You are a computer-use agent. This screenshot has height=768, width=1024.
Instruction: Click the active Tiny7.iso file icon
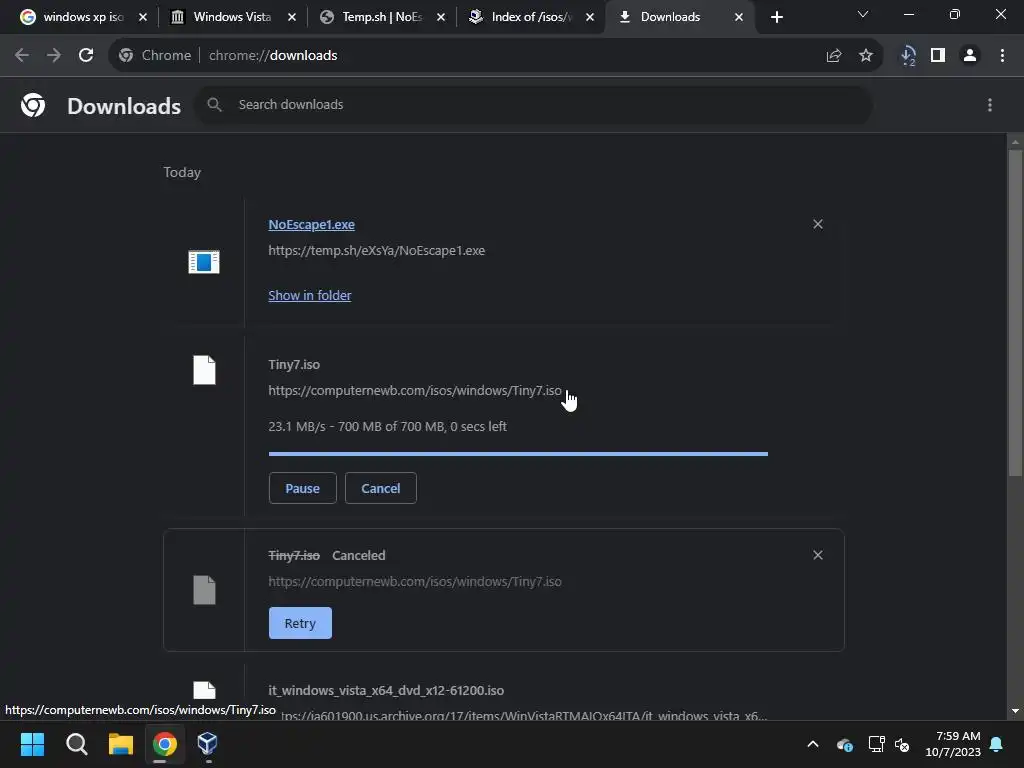pyautogui.click(x=204, y=370)
